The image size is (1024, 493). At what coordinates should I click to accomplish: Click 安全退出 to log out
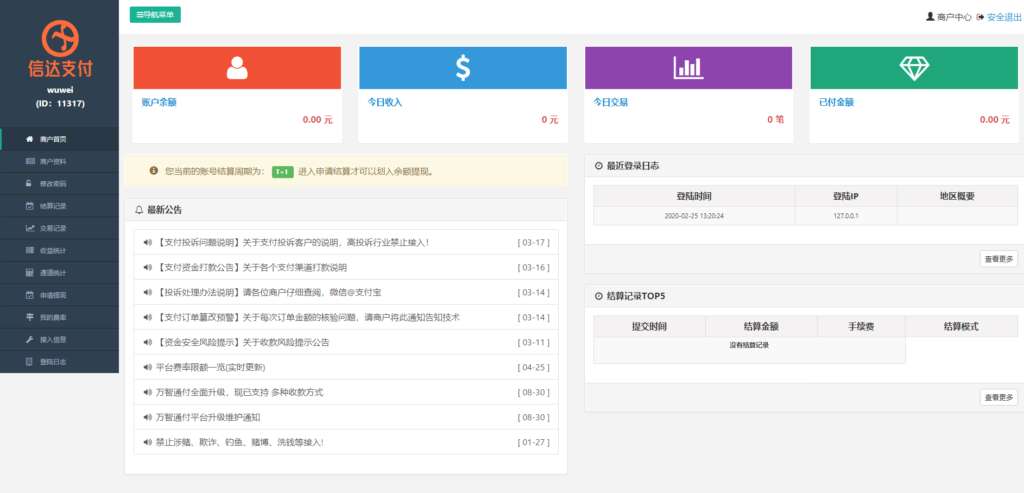[x=1004, y=17]
